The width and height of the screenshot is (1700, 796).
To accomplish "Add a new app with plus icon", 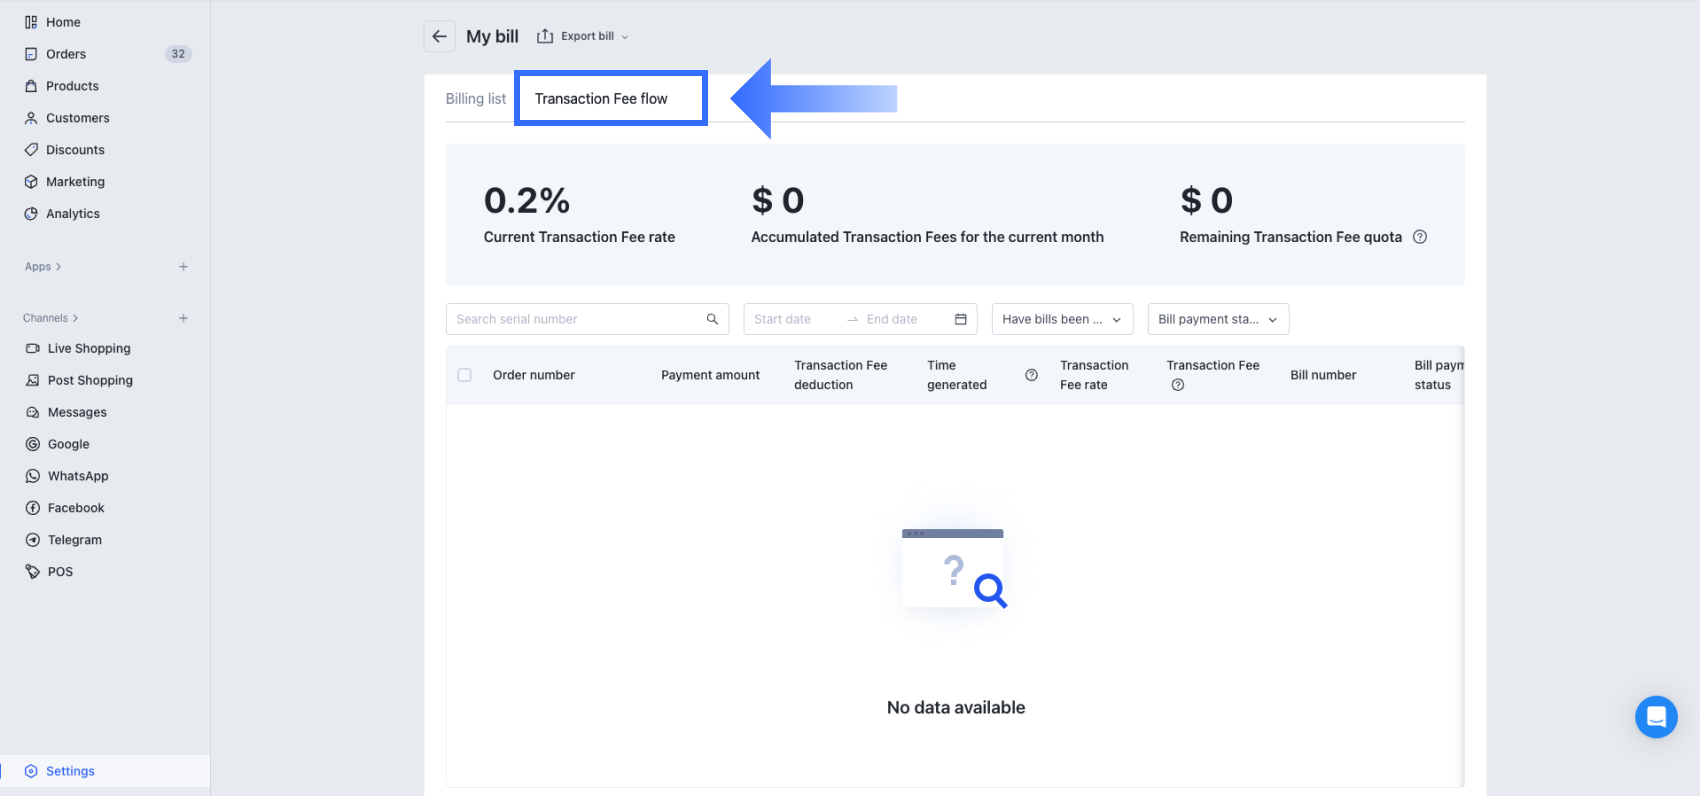I will [x=183, y=267].
